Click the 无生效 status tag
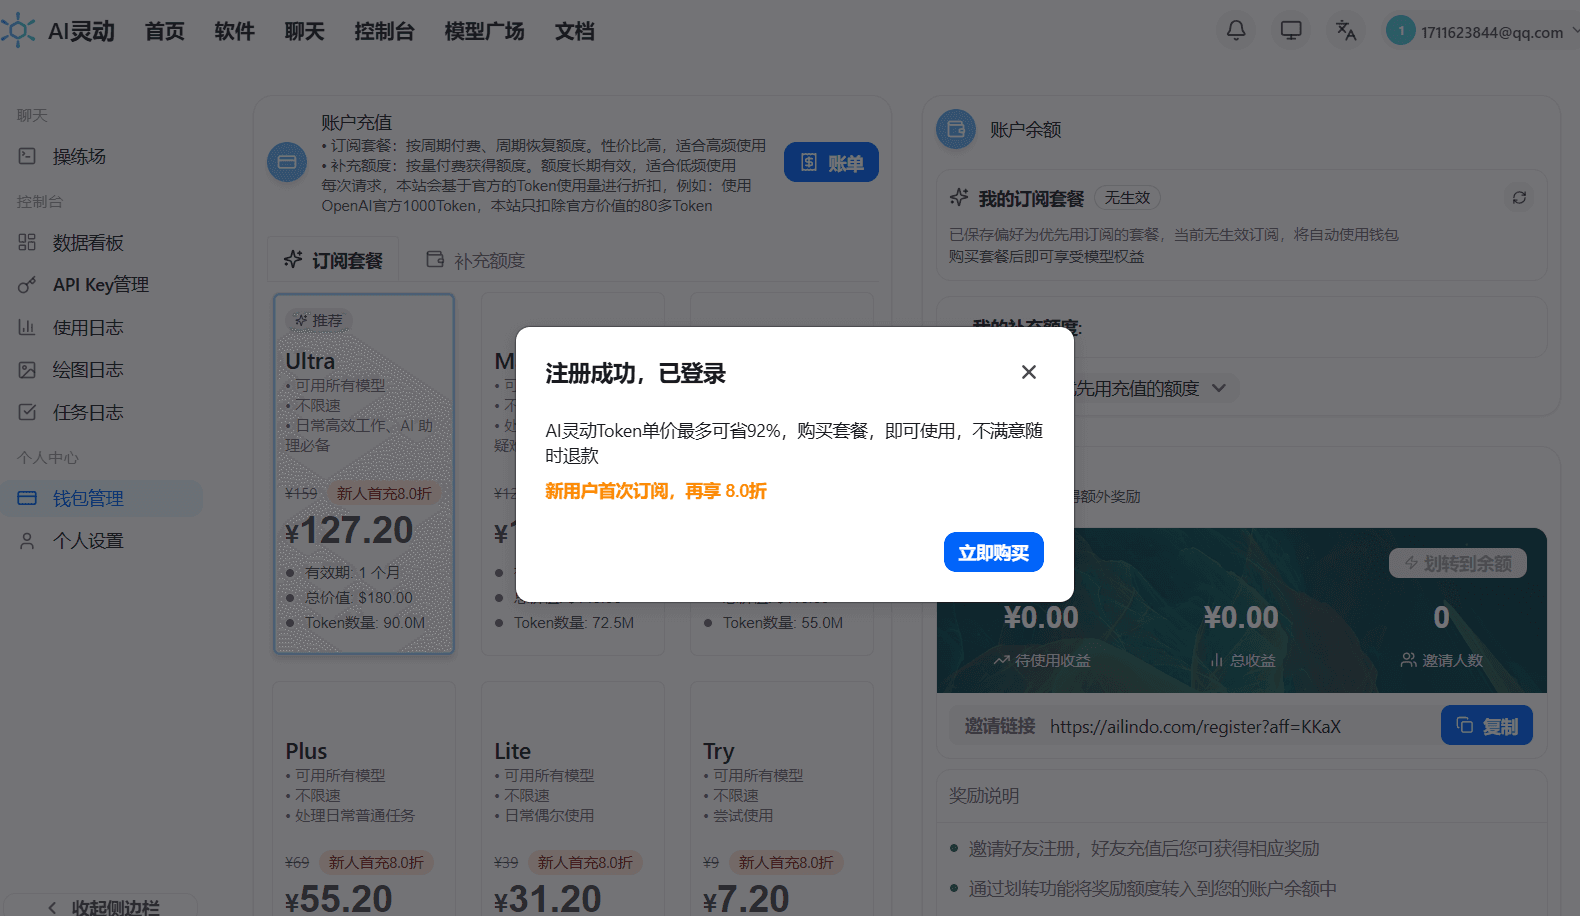The image size is (1580, 916). [x=1127, y=198]
